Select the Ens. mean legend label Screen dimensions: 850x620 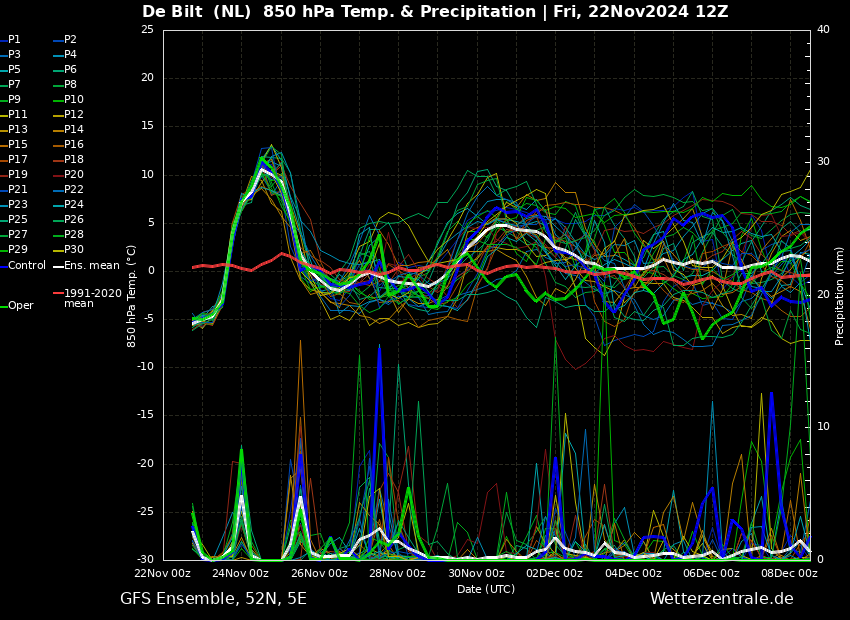tap(87, 266)
